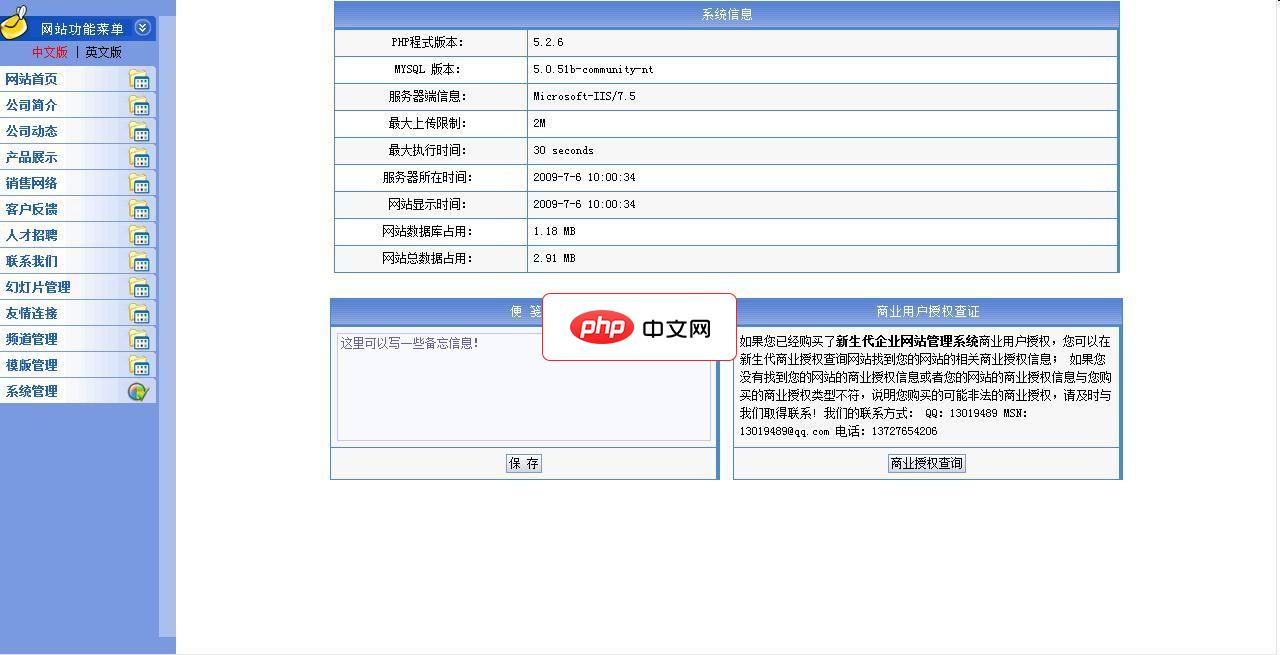
Task: Click the folder icon beside 公司简介
Action: [x=139, y=106]
